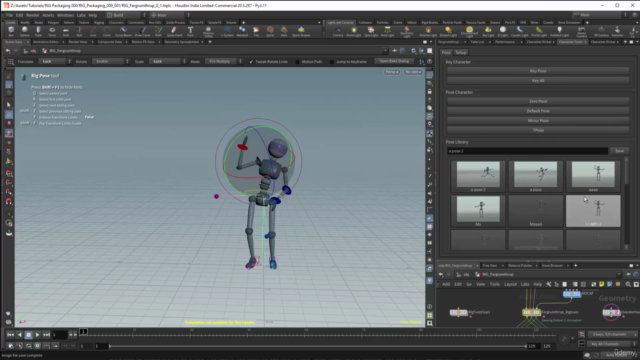Select the 'a pose 2' pose thumbnail
This screenshot has width=640, height=360.
[x=478, y=176]
